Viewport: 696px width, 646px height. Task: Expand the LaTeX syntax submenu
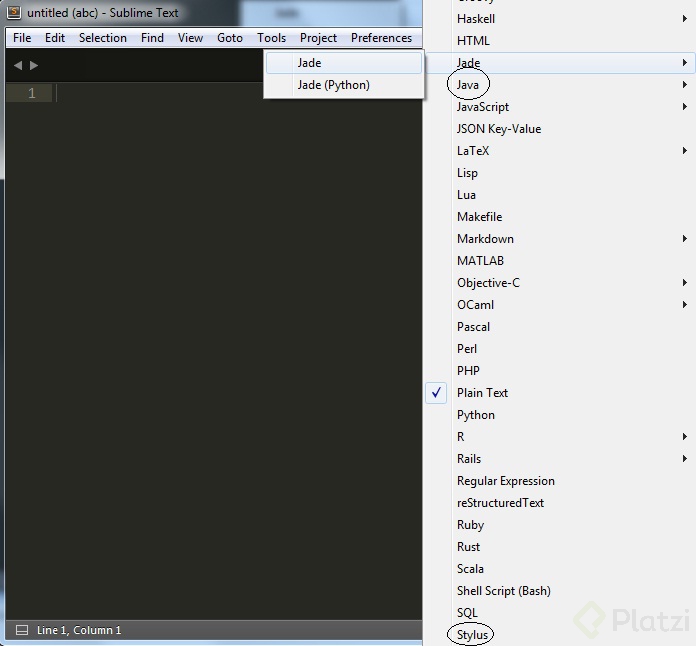[559, 151]
